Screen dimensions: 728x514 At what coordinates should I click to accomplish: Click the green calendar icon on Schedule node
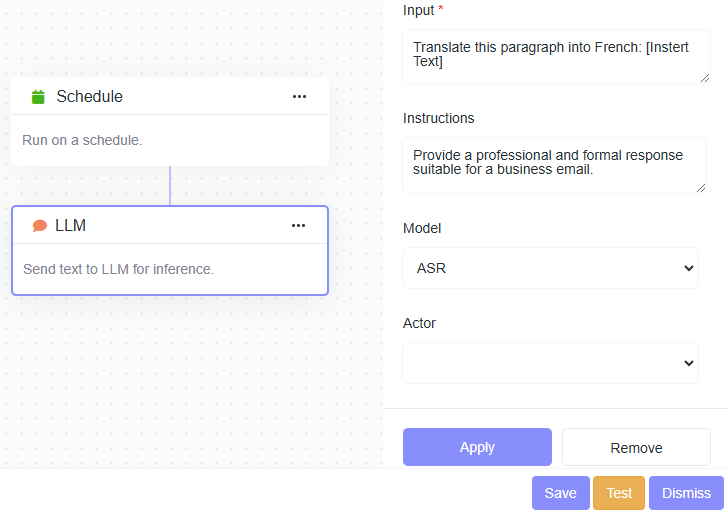coord(38,97)
